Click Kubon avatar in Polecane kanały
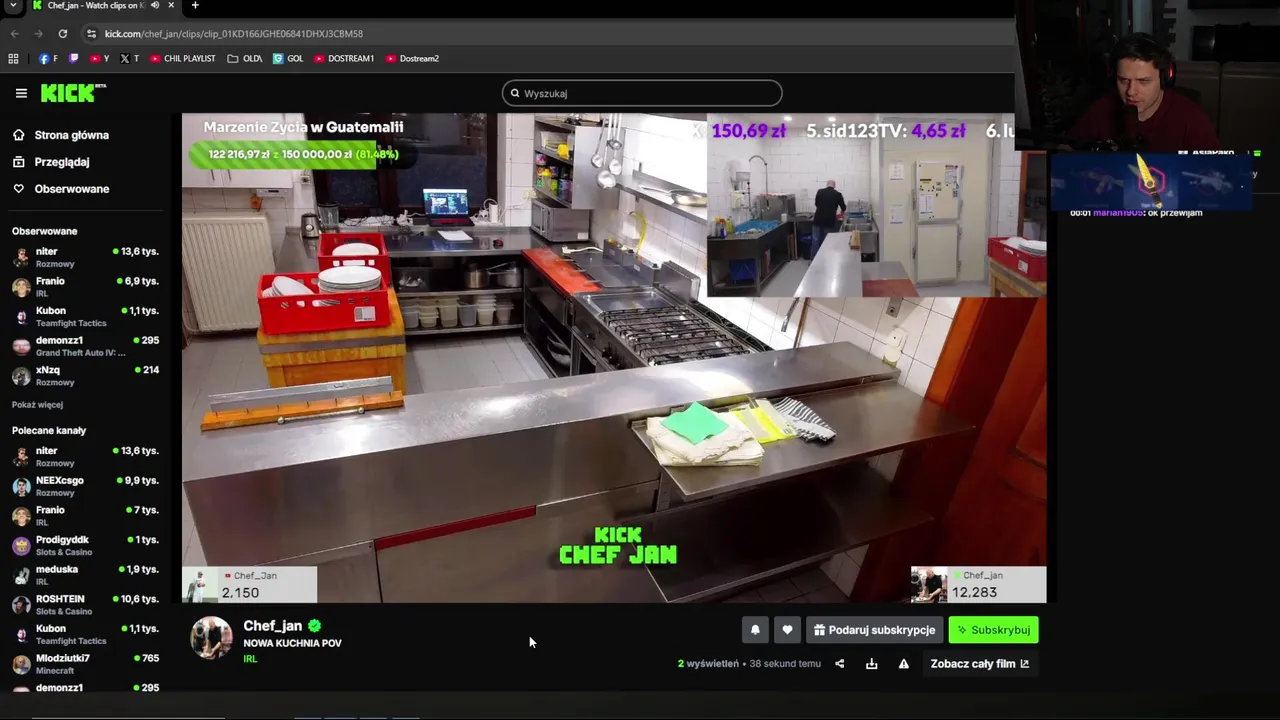 21,635
